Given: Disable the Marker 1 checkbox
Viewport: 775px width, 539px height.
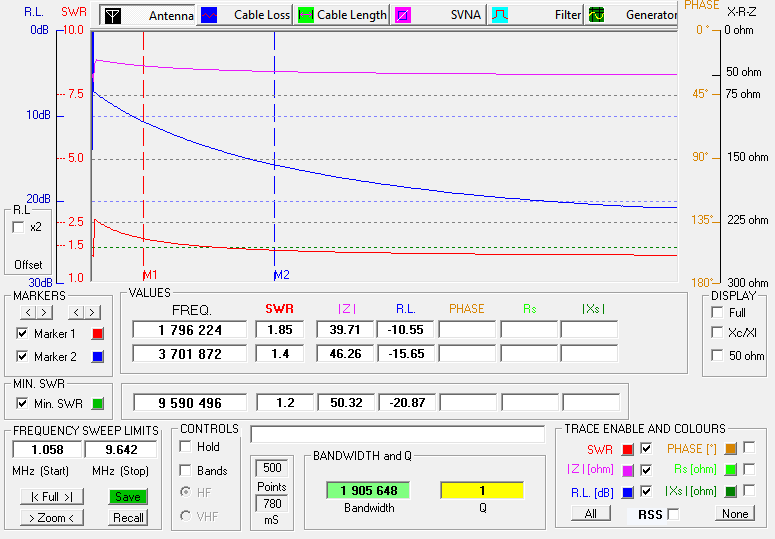Looking at the screenshot, I should [x=22, y=334].
